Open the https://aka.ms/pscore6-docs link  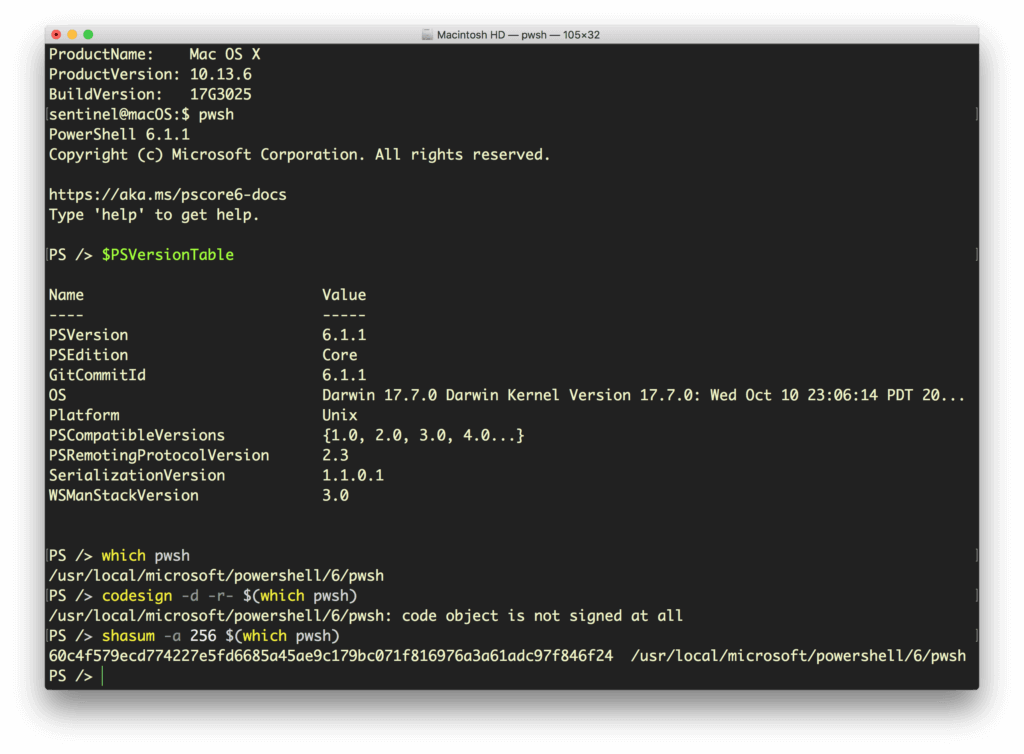[x=167, y=195]
